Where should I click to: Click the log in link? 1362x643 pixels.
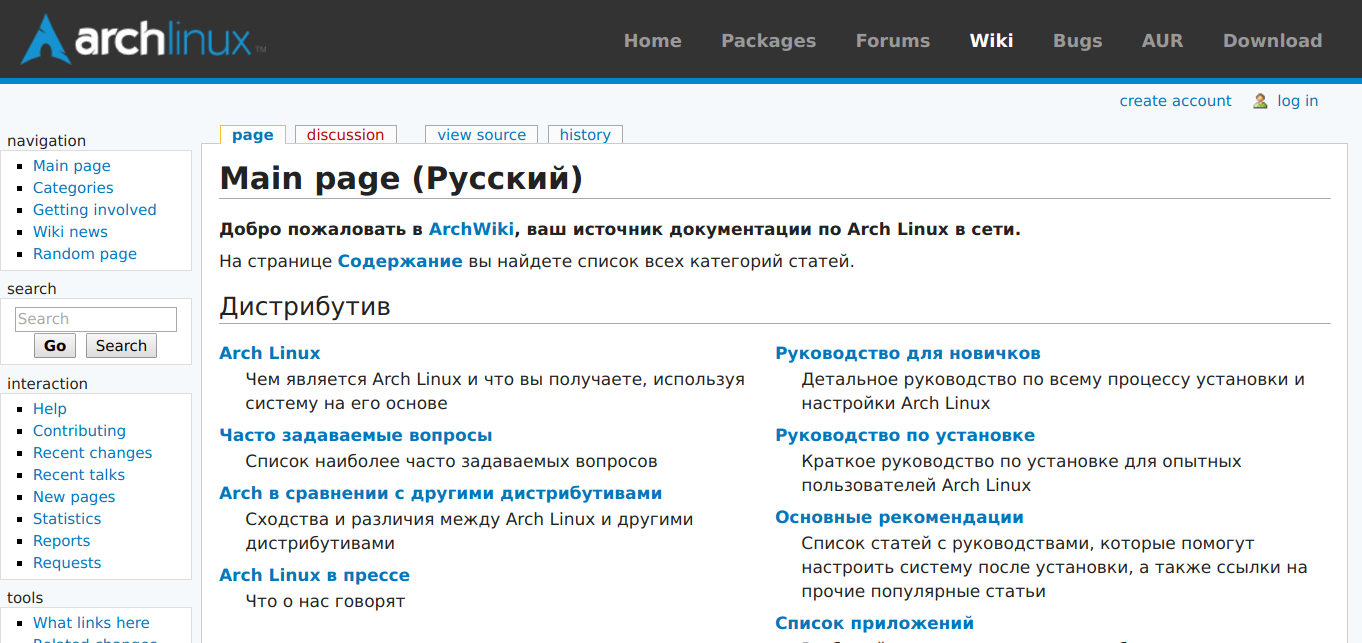click(1297, 101)
